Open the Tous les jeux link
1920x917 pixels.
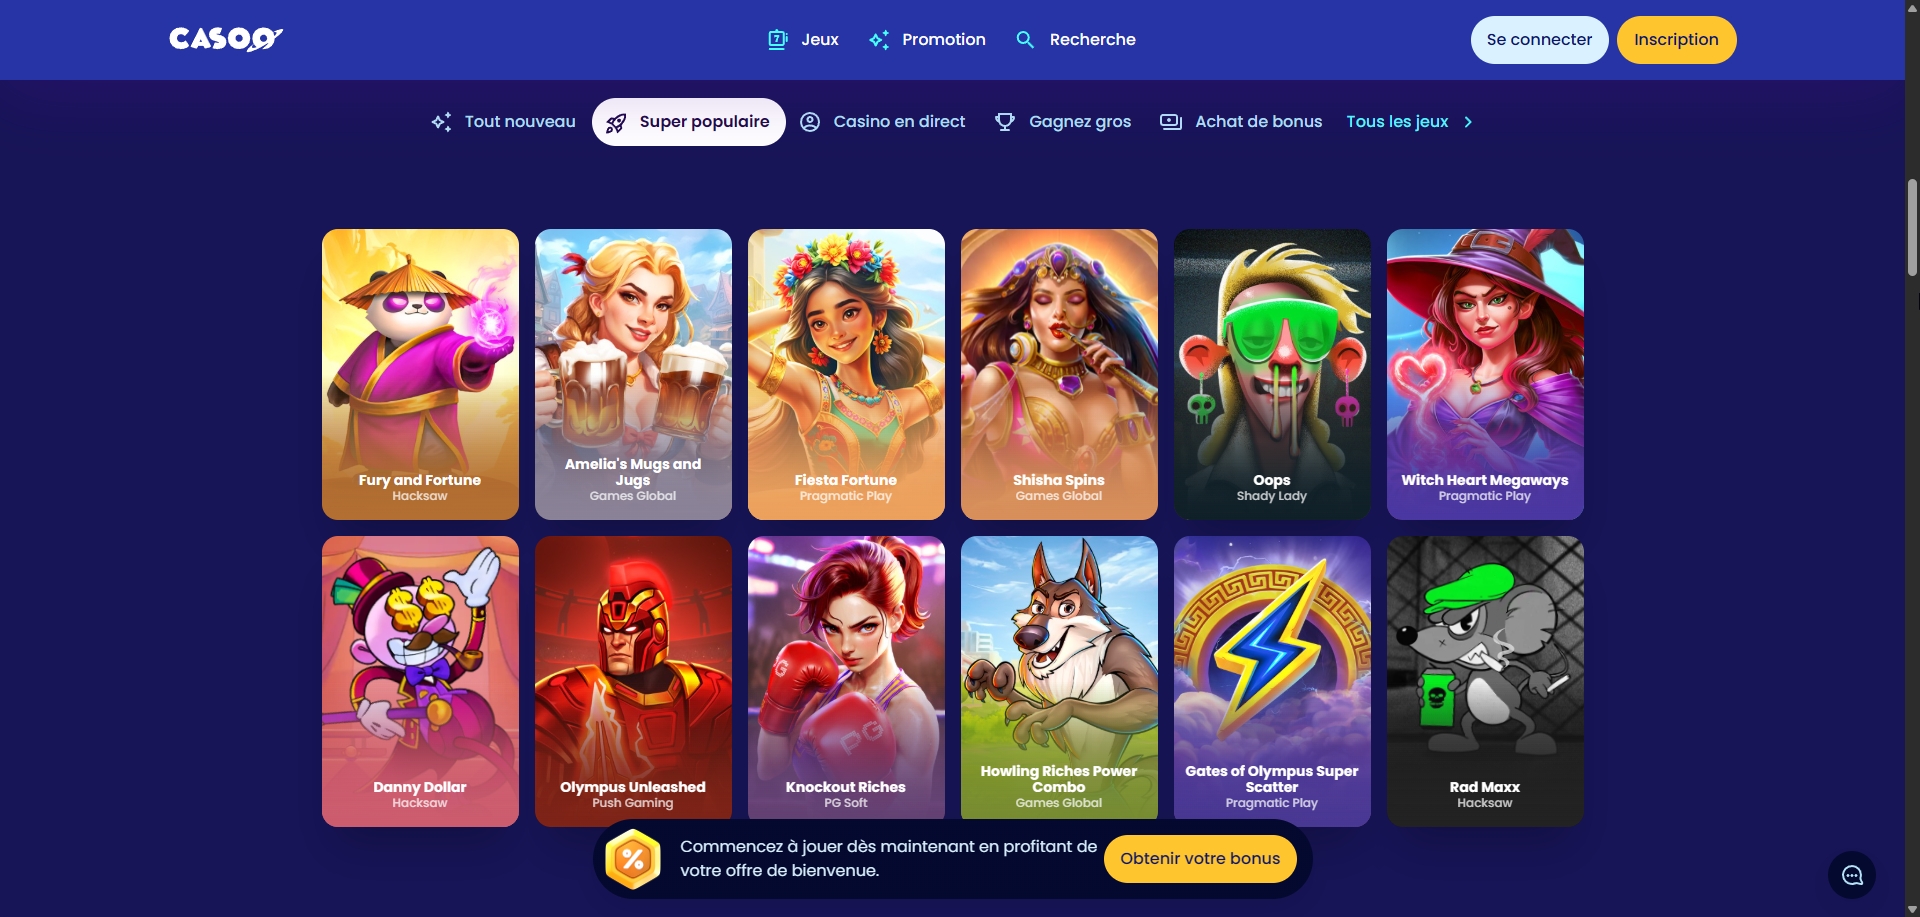[x=1397, y=122]
